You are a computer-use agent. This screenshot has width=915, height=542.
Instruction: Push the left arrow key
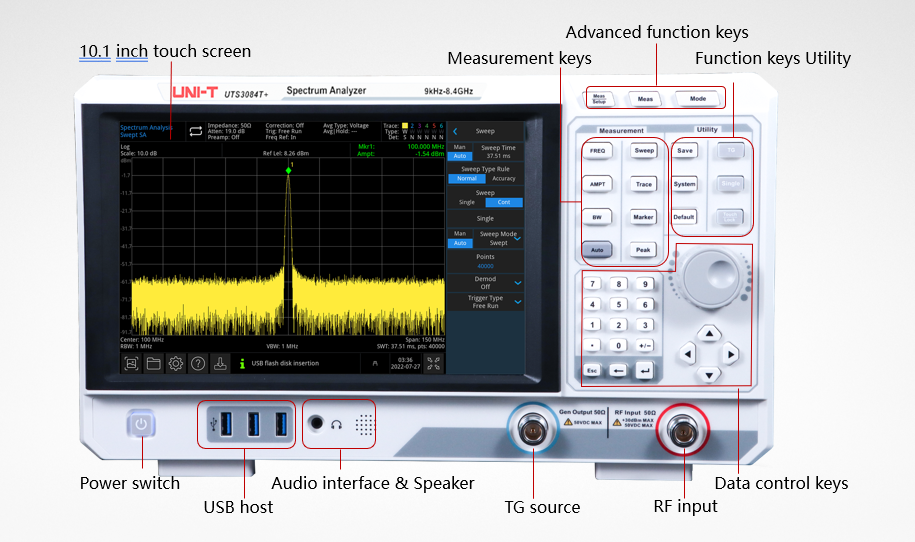click(687, 354)
